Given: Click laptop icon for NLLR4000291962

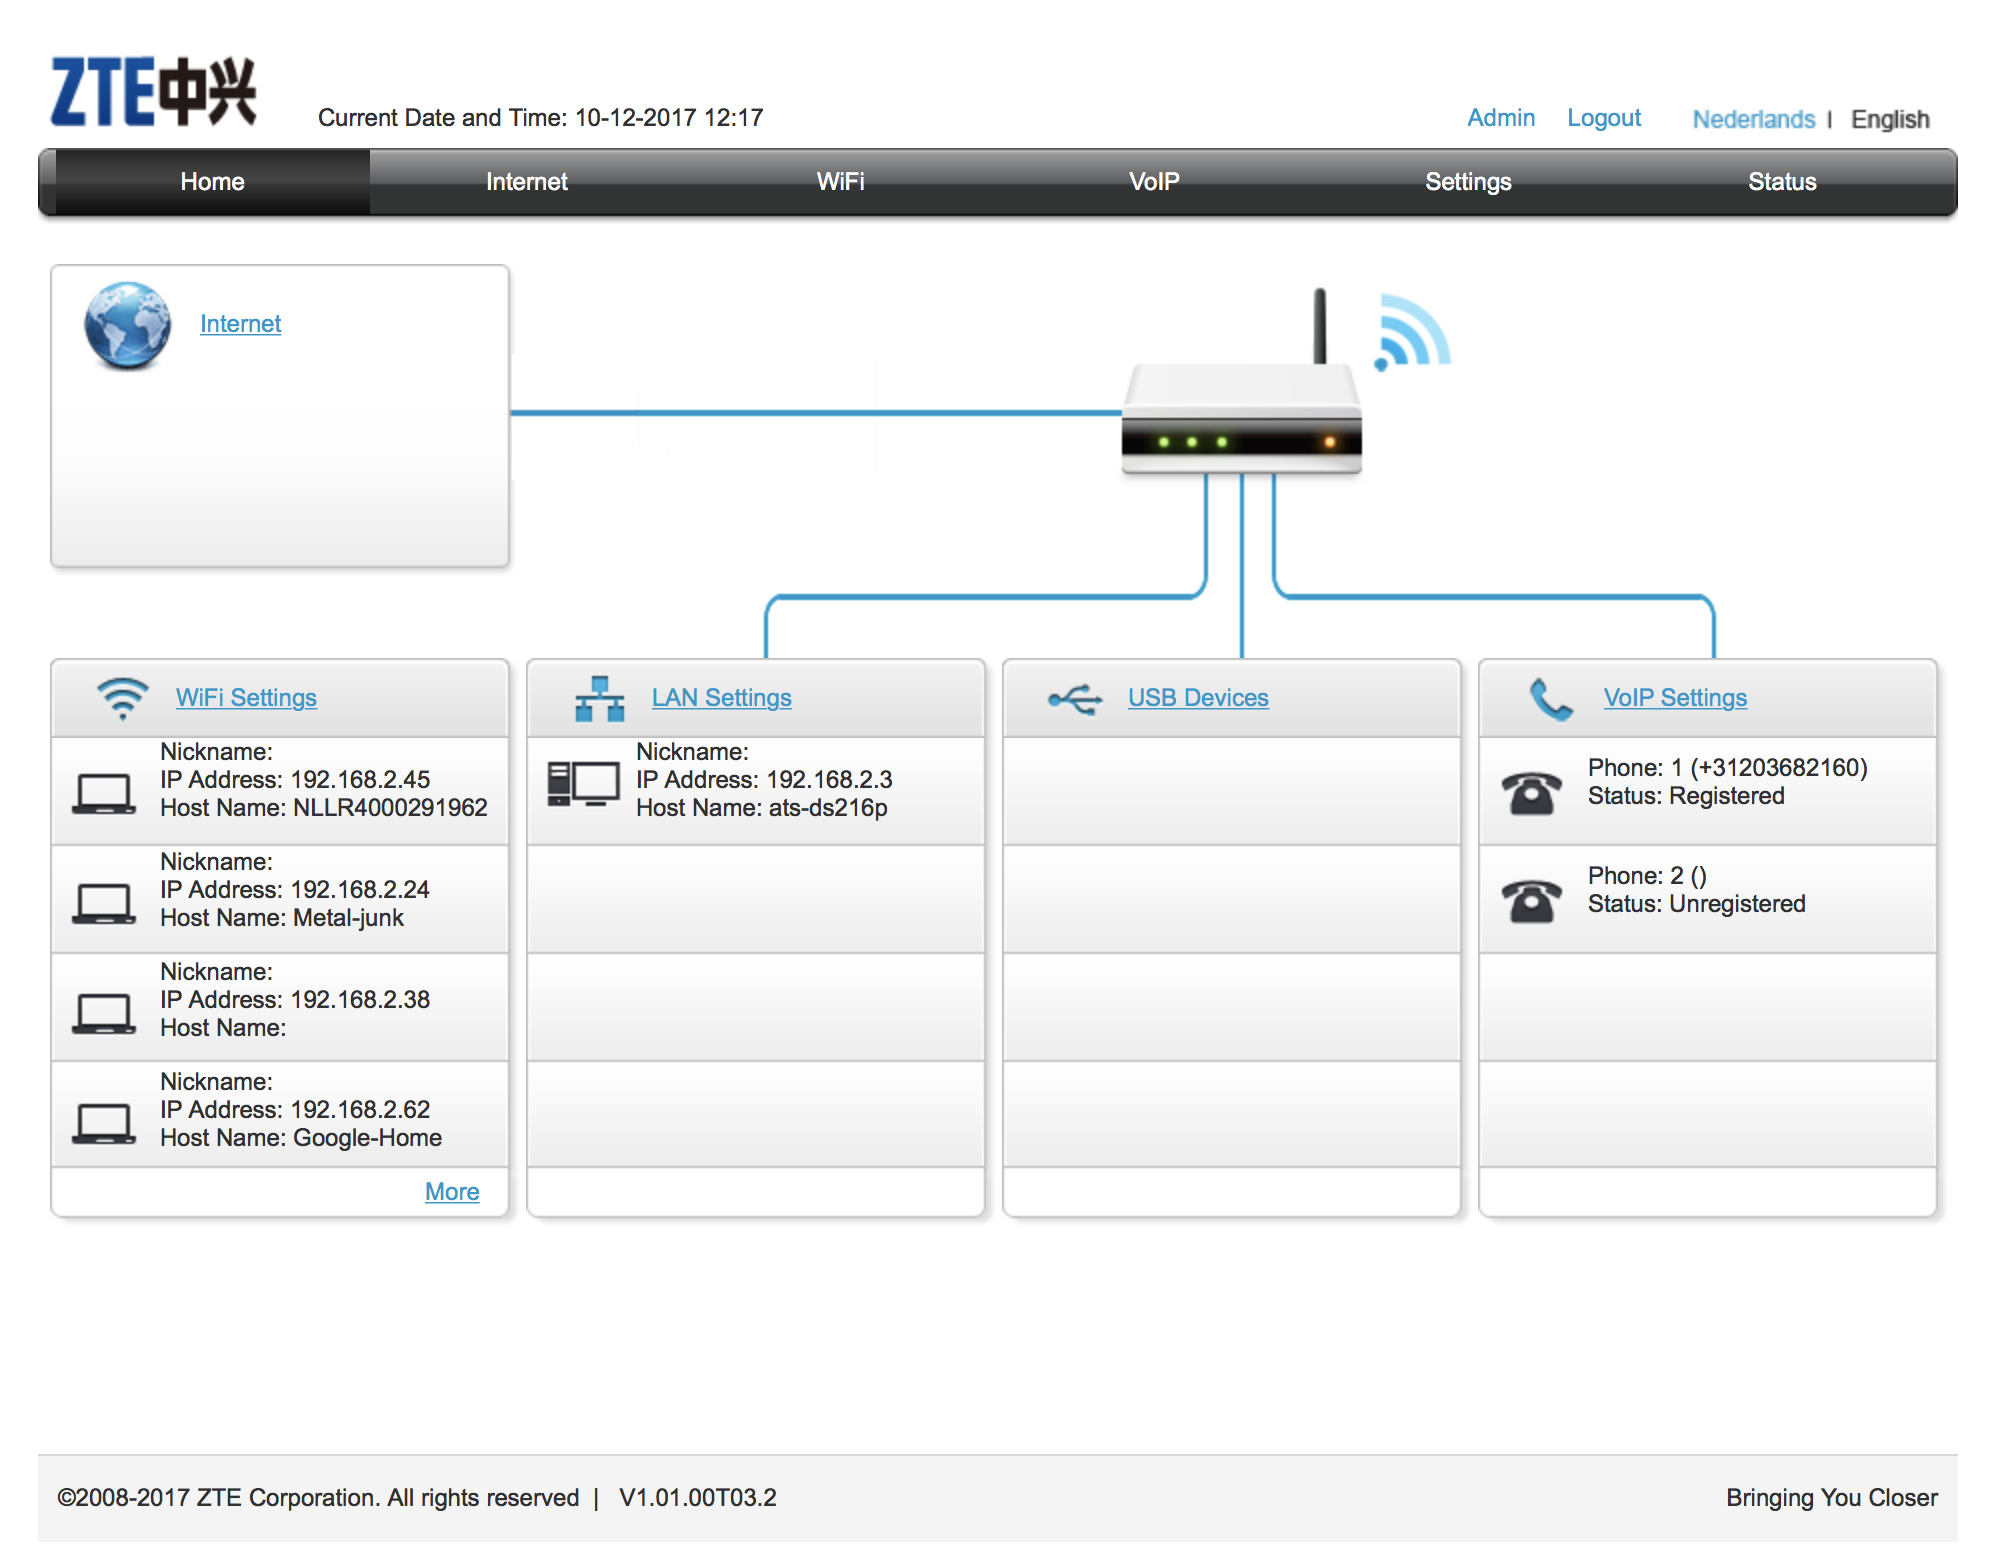Looking at the screenshot, I should 104,794.
